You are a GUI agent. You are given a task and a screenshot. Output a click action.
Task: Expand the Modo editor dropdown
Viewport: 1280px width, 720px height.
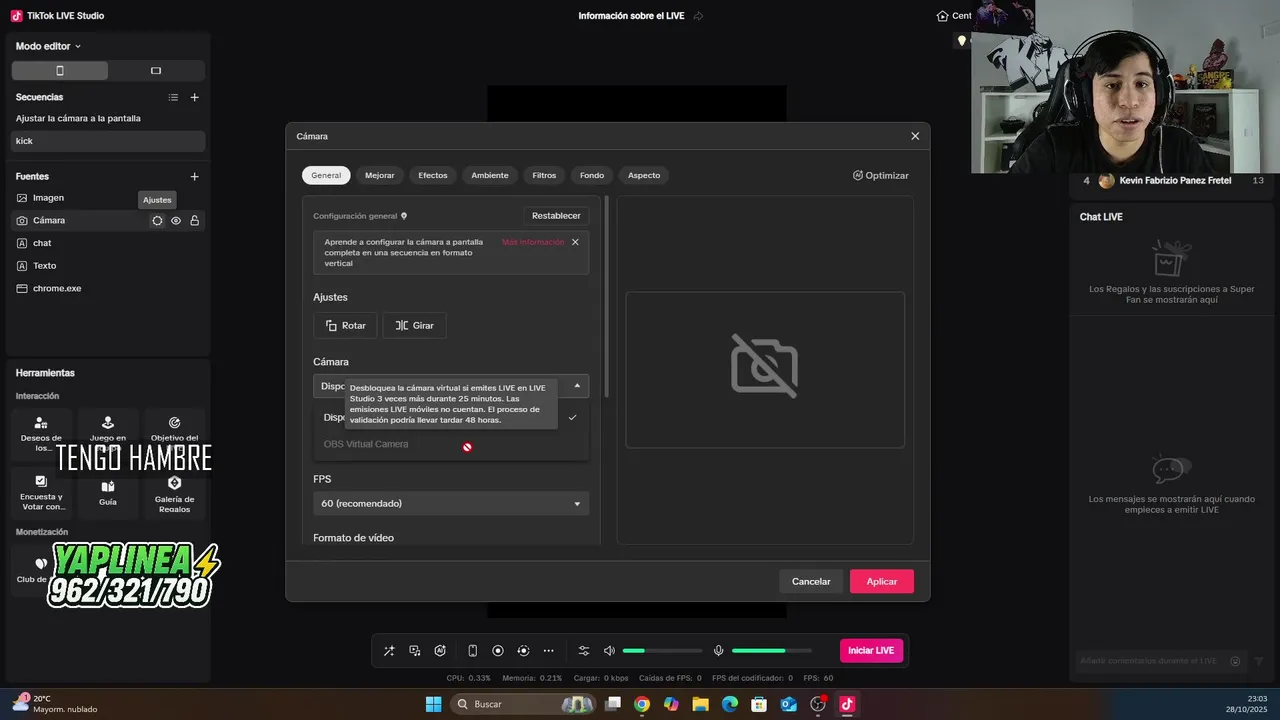[48, 46]
